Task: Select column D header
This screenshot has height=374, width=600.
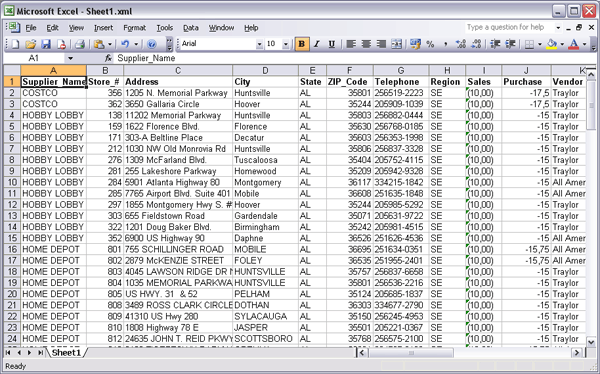Action: click(x=265, y=70)
